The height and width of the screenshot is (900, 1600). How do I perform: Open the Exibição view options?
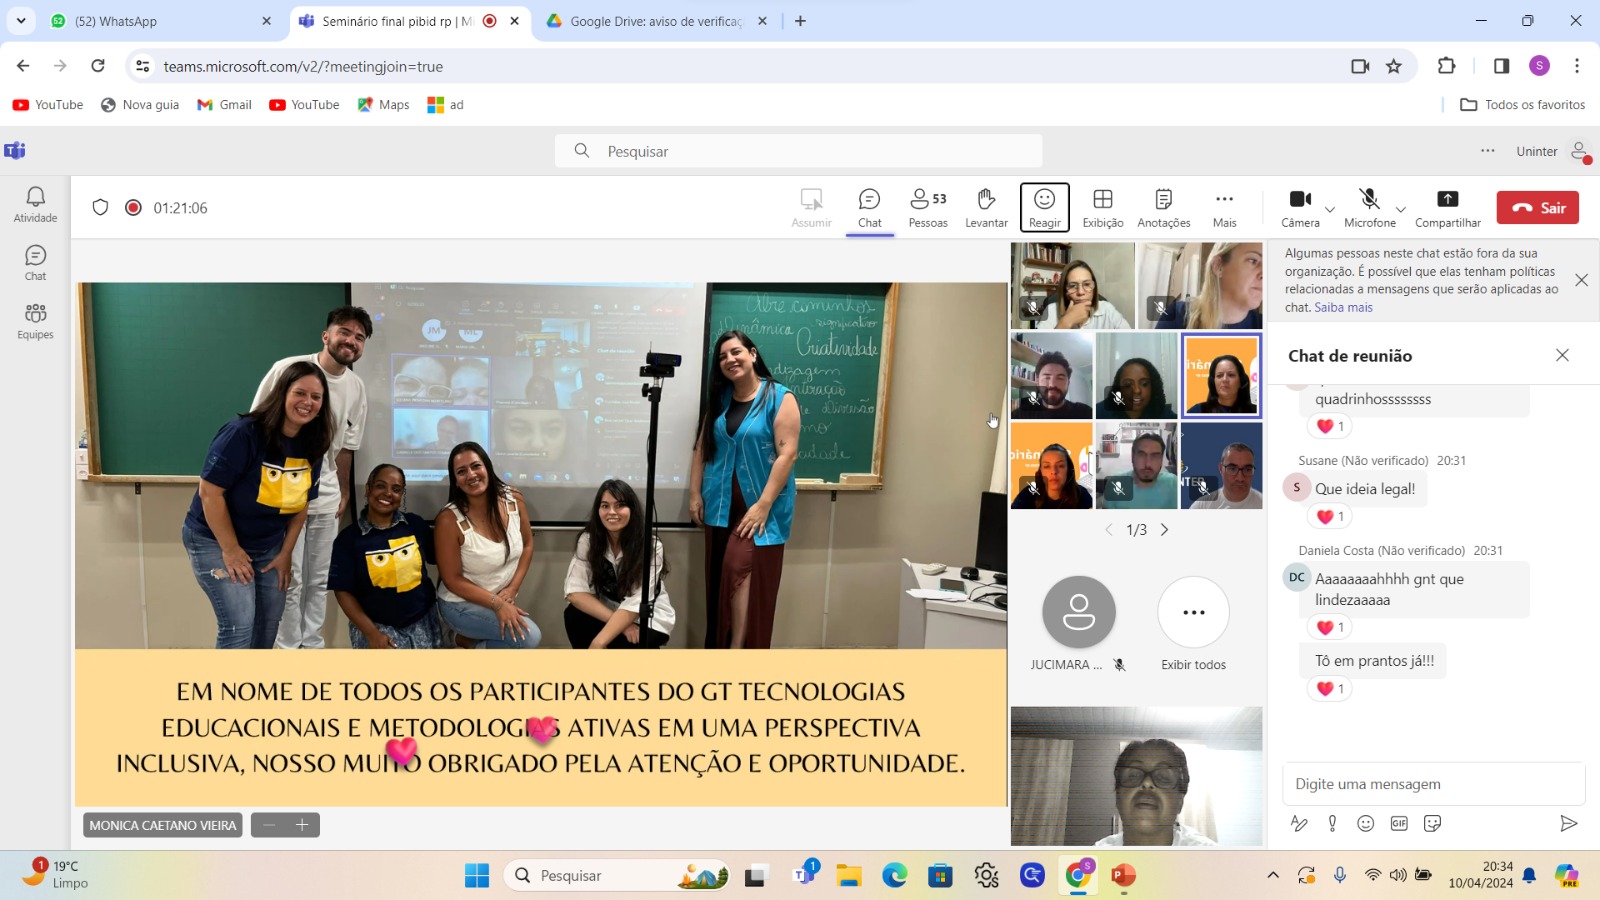(x=1102, y=207)
